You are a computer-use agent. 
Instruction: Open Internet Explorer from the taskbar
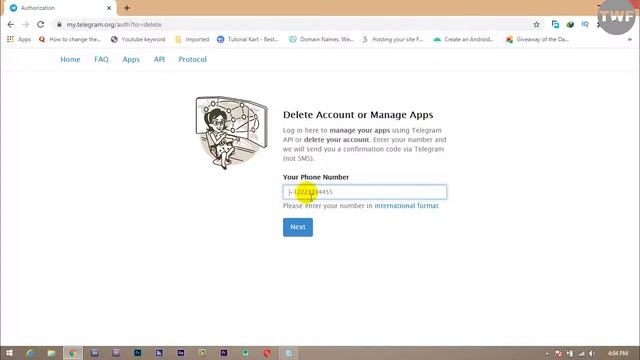(30, 353)
